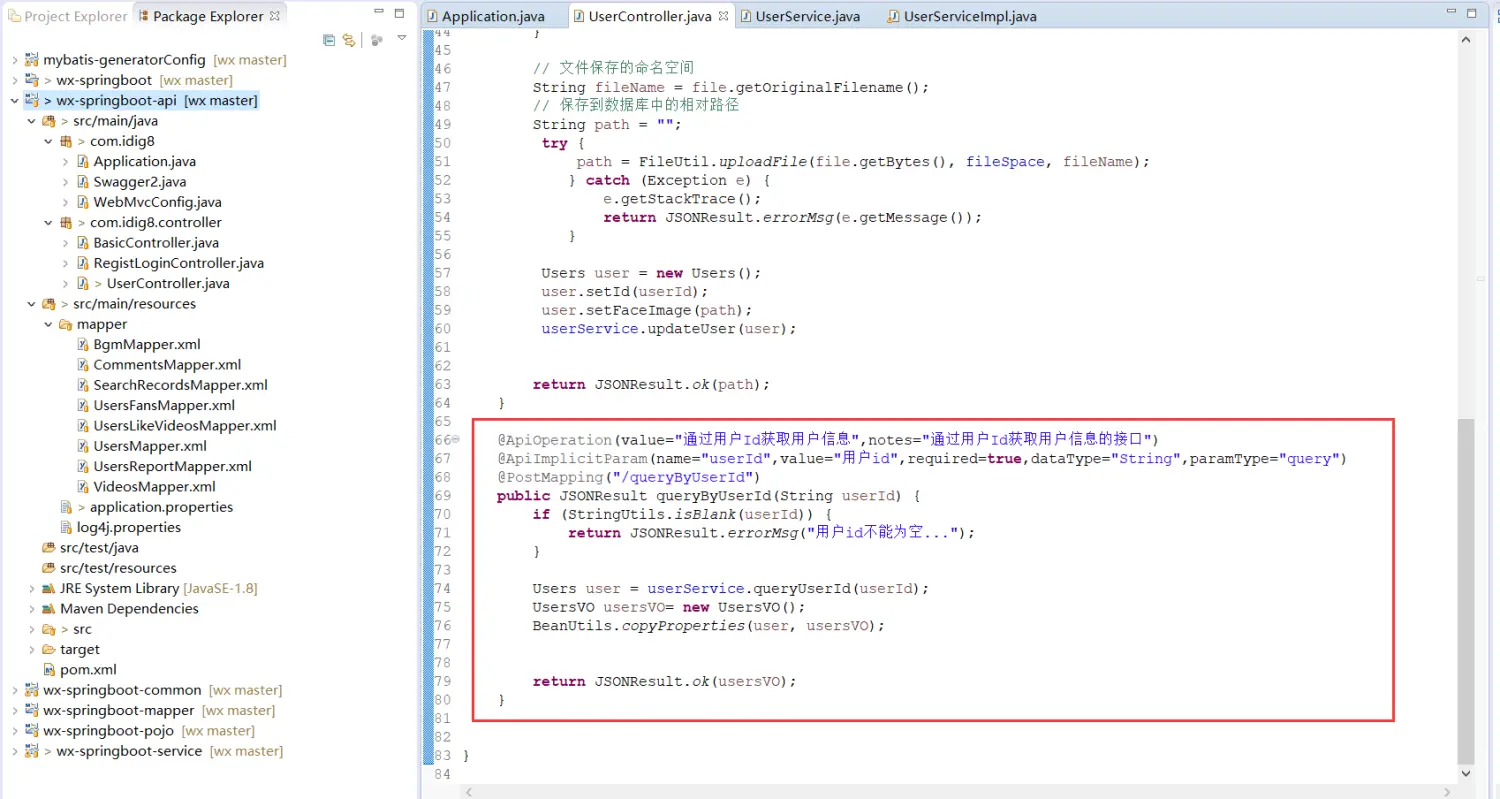Open the Application.java editor tab
1500x799 pixels.
pos(493,16)
